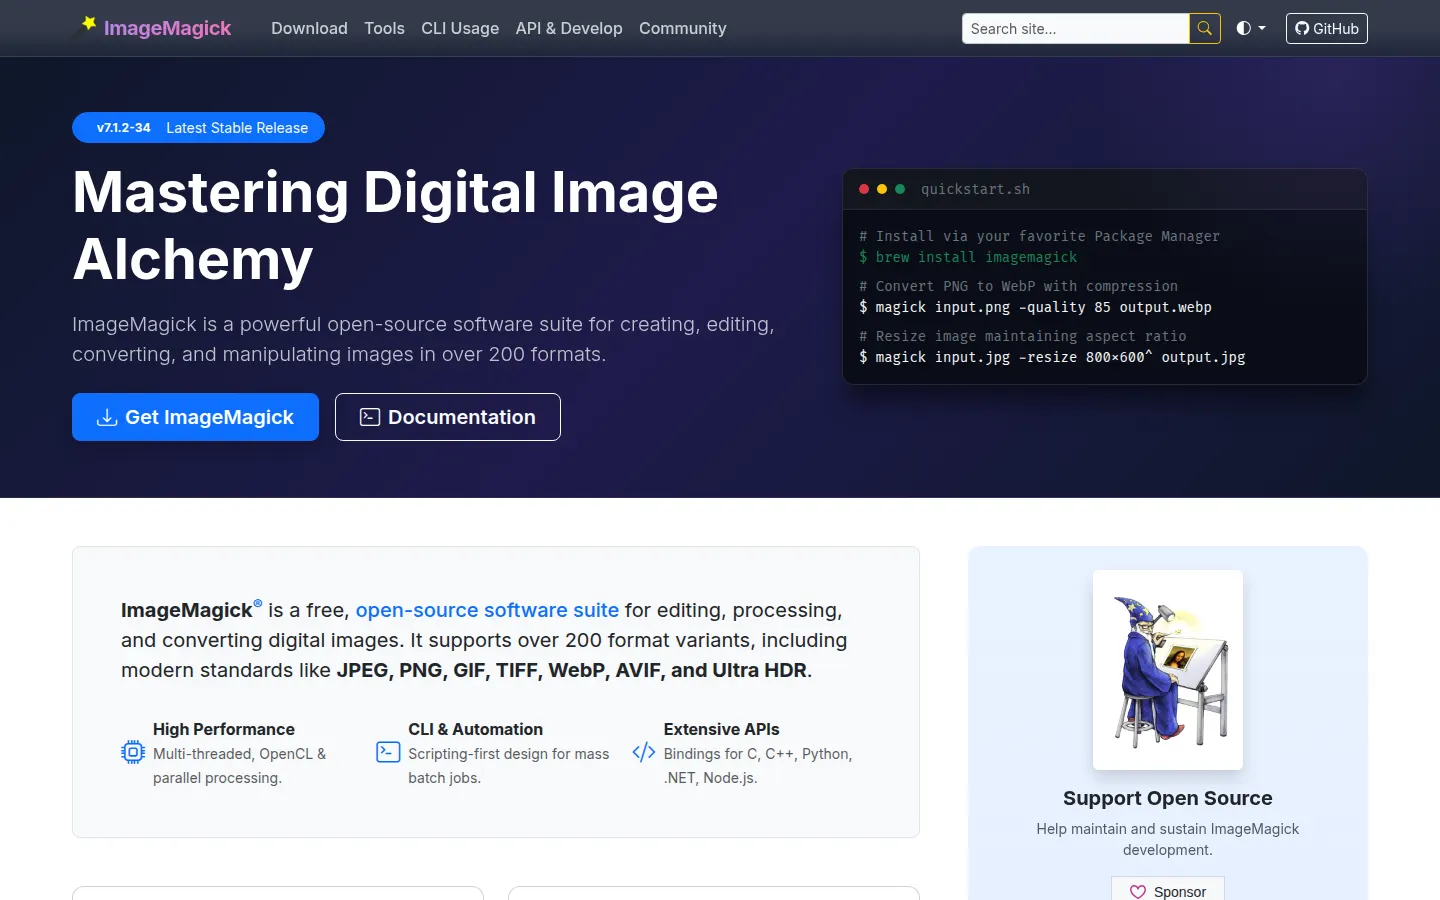Follow the open-source software suite link
This screenshot has height=900, width=1440.
[487, 610]
